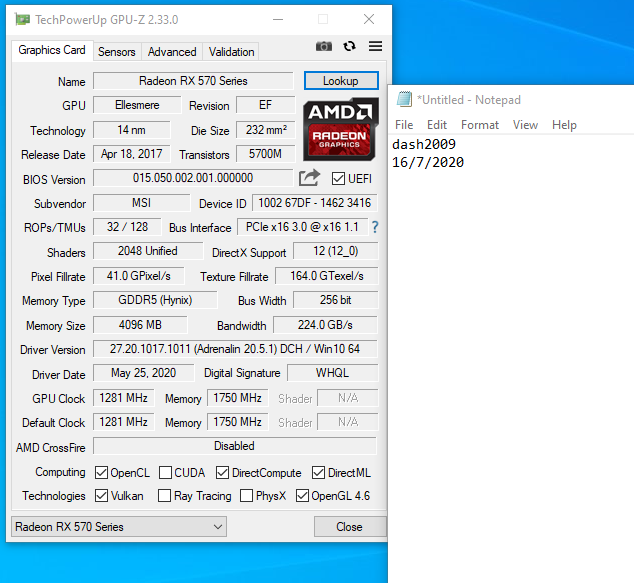634x583 pixels.
Task: Click the GPU-Z title bar app icon
Action: click(22, 19)
